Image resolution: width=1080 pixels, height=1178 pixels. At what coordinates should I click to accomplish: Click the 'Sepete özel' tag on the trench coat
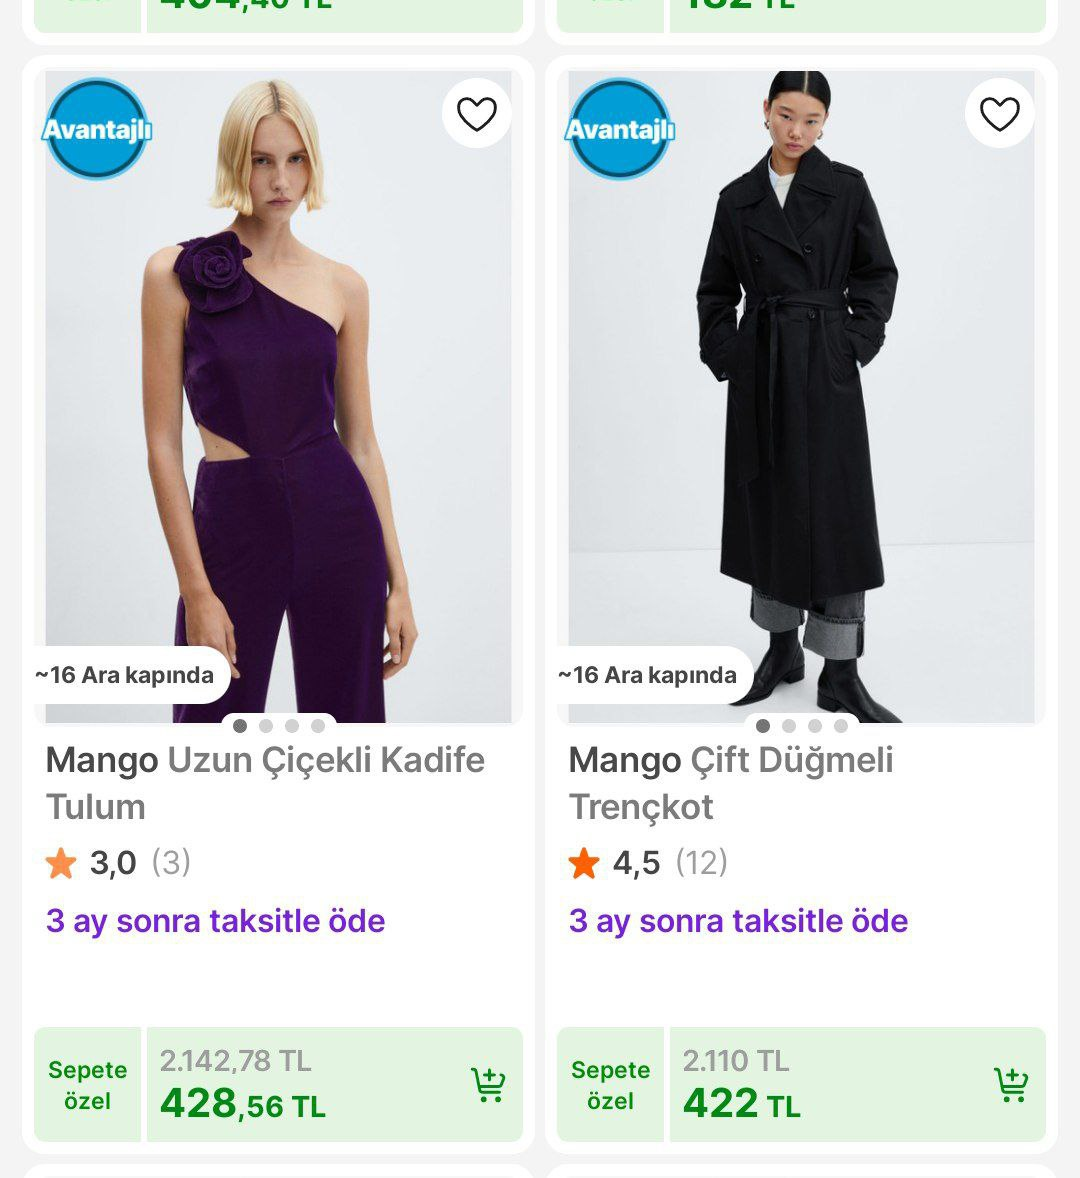(x=610, y=1084)
